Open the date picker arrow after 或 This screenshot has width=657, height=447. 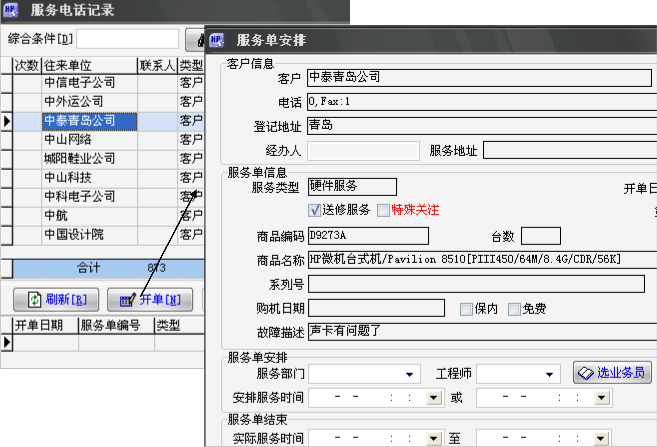[602, 398]
